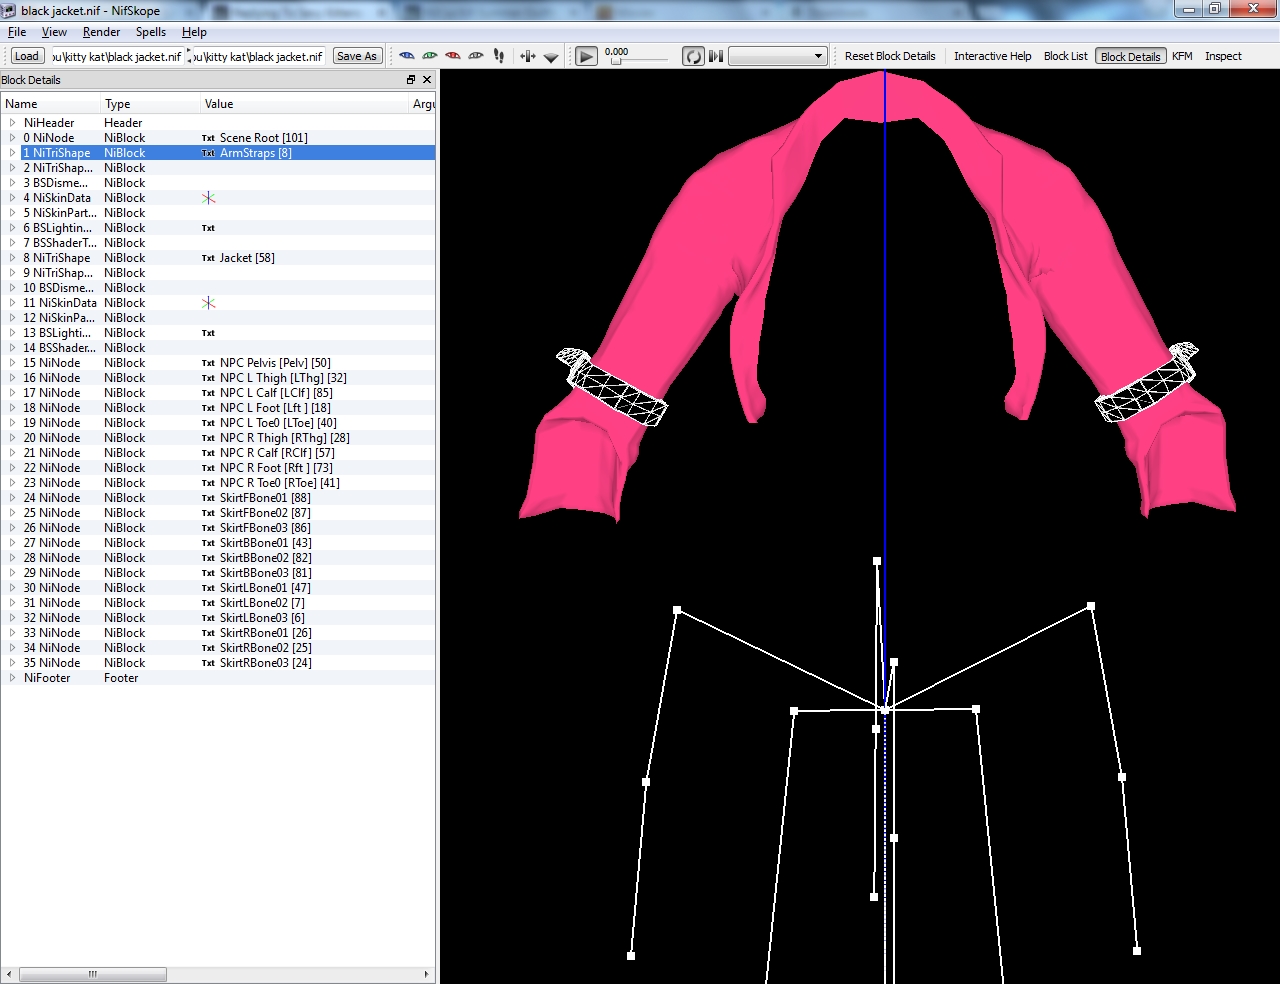Activate Walk view footprints icon
This screenshot has height=984, width=1280.
(499, 56)
